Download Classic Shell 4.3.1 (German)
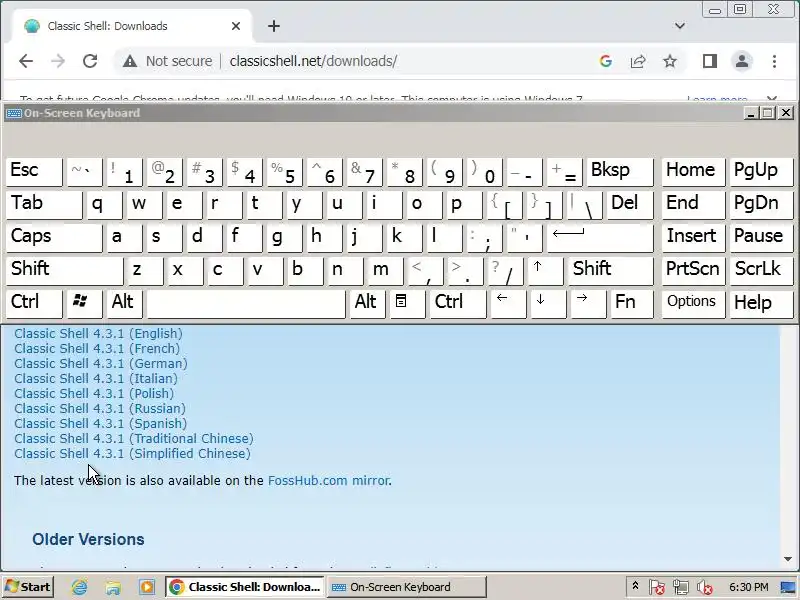The height and width of the screenshot is (600, 800). tap(101, 364)
